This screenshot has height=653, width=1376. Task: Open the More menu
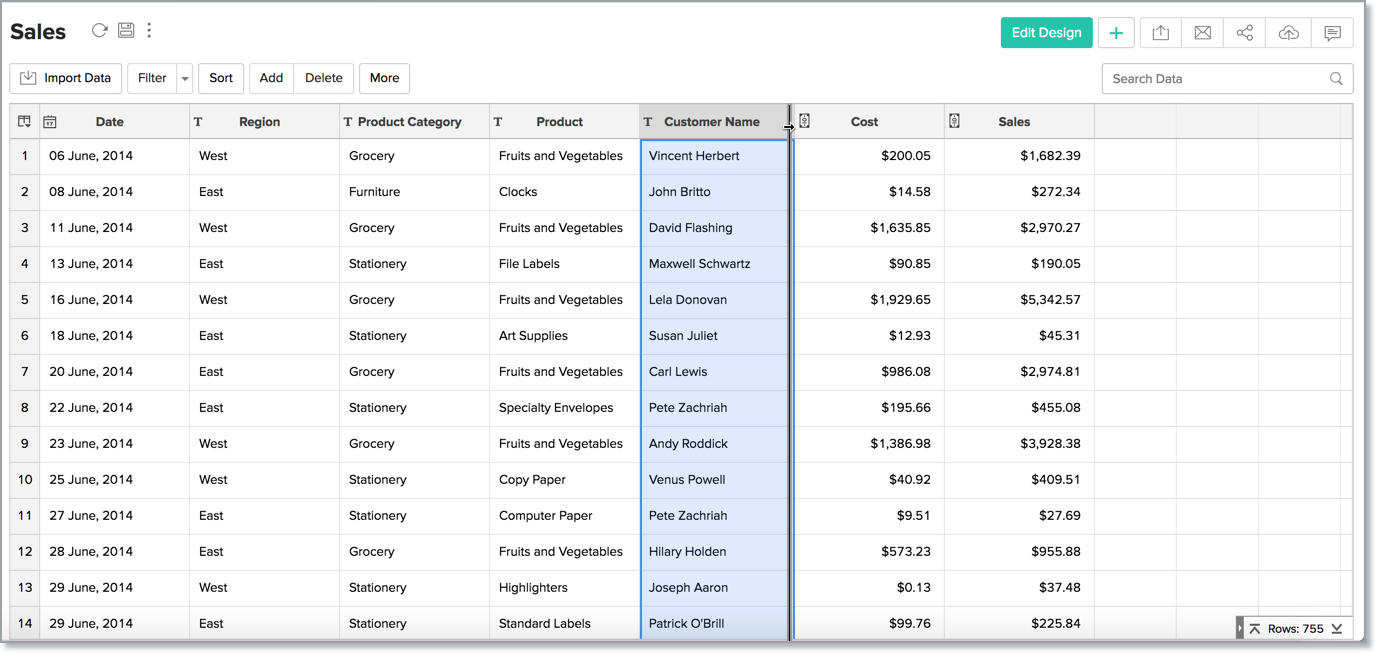click(384, 78)
